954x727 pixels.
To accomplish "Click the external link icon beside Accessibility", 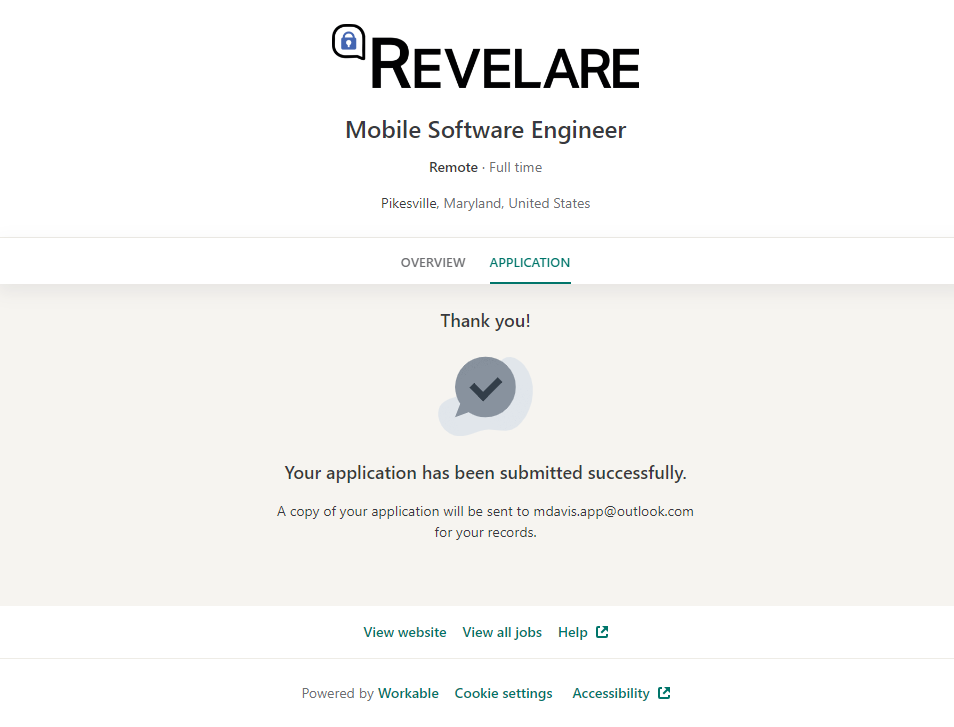I will tap(664, 693).
